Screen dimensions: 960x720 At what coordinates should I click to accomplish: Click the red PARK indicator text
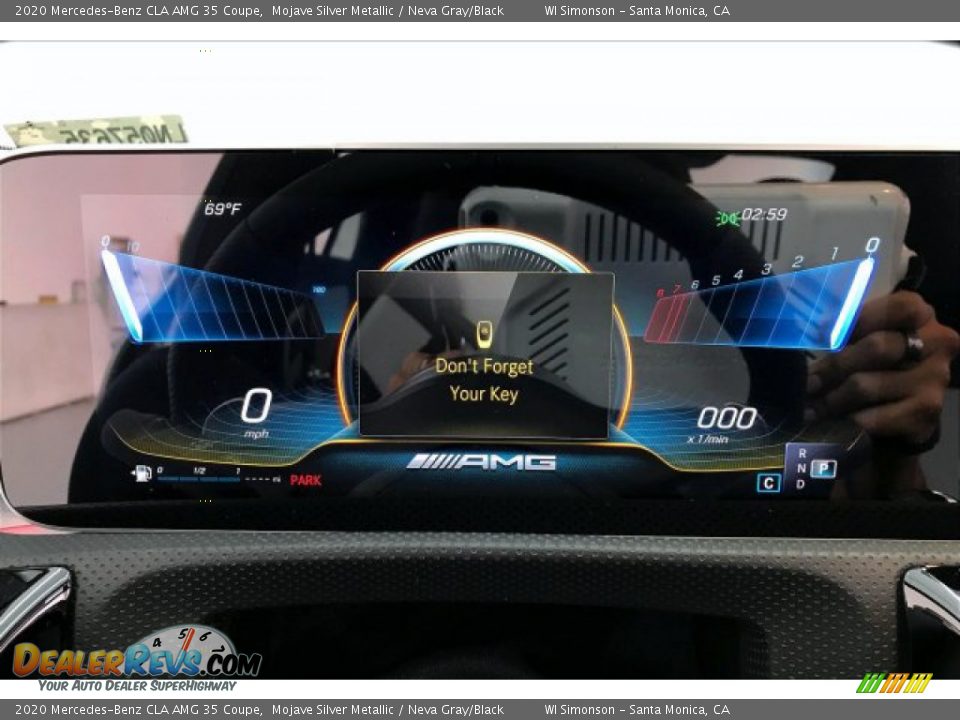[x=306, y=480]
